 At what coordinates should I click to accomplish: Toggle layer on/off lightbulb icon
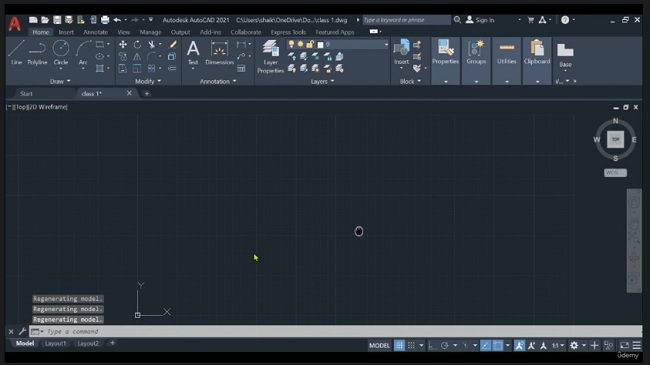[291, 44]
